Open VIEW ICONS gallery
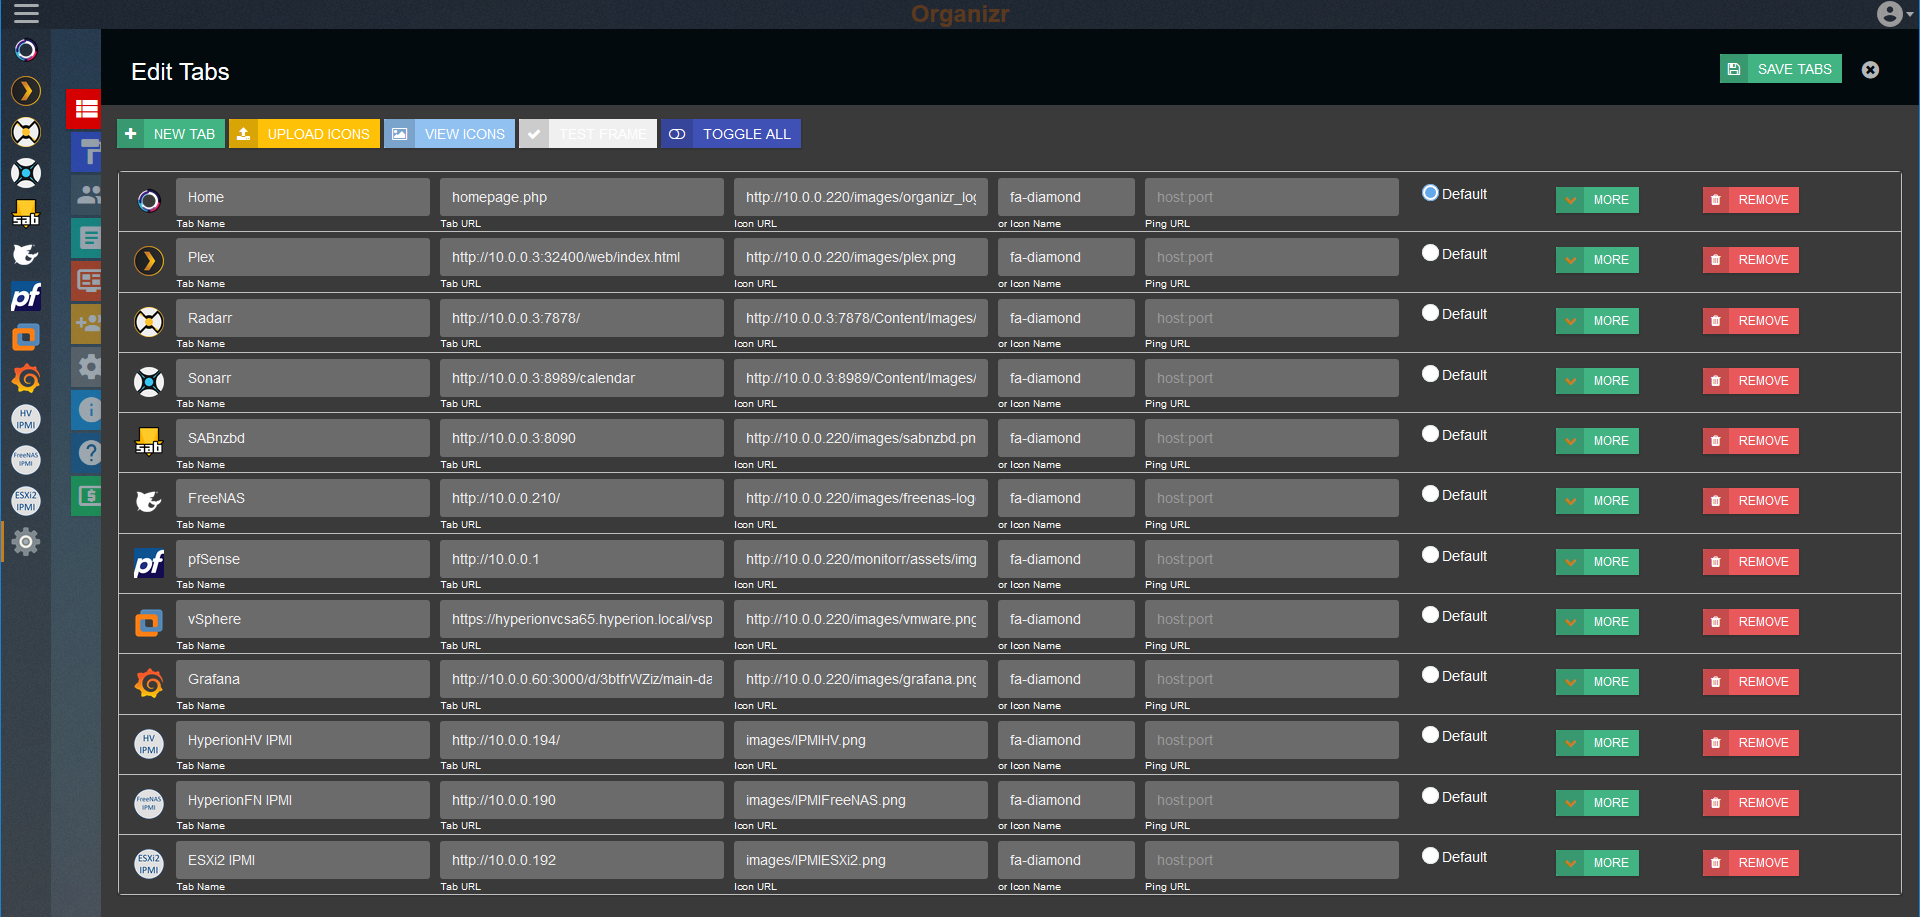Viewport: 1920px width, 917px height. point(449,134)
